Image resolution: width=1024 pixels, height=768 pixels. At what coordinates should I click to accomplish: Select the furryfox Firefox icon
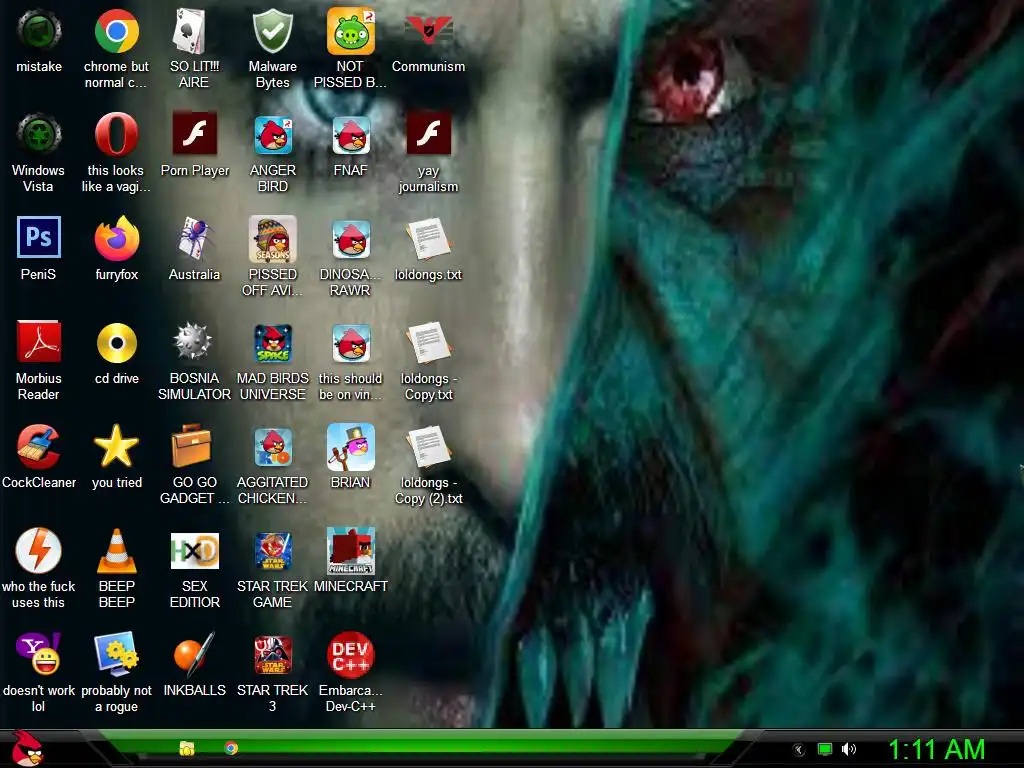point(116,238)
